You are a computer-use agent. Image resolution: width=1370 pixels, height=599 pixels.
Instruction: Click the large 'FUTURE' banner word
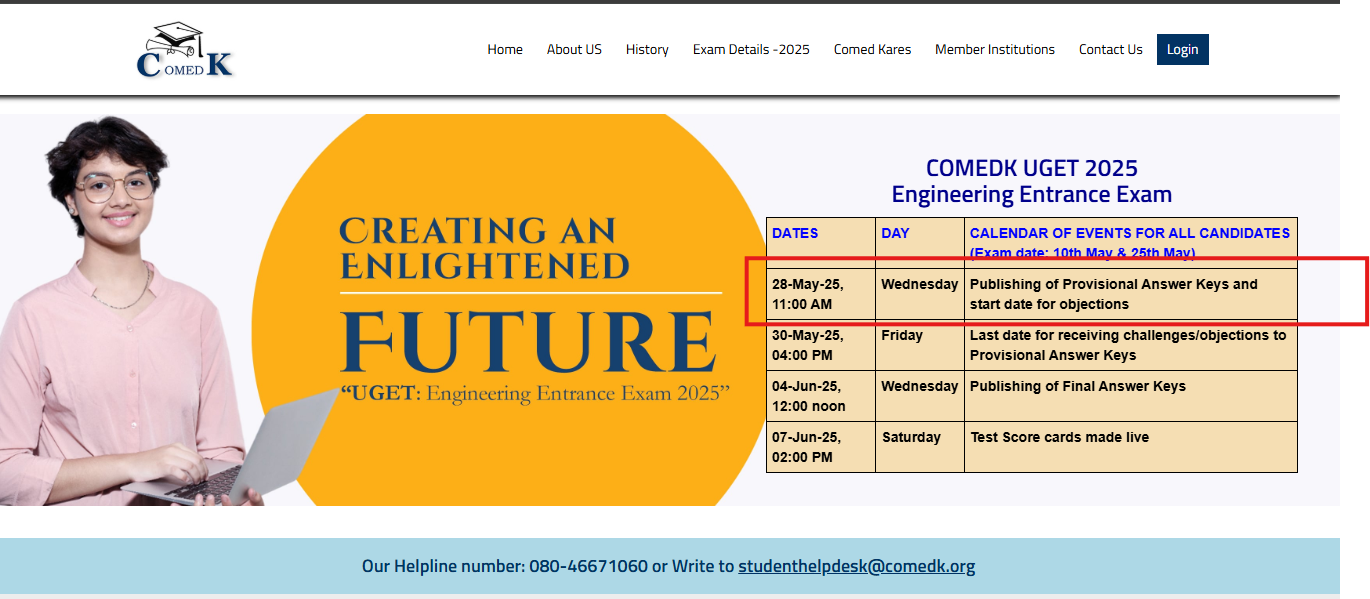click(x=528, y=342)
